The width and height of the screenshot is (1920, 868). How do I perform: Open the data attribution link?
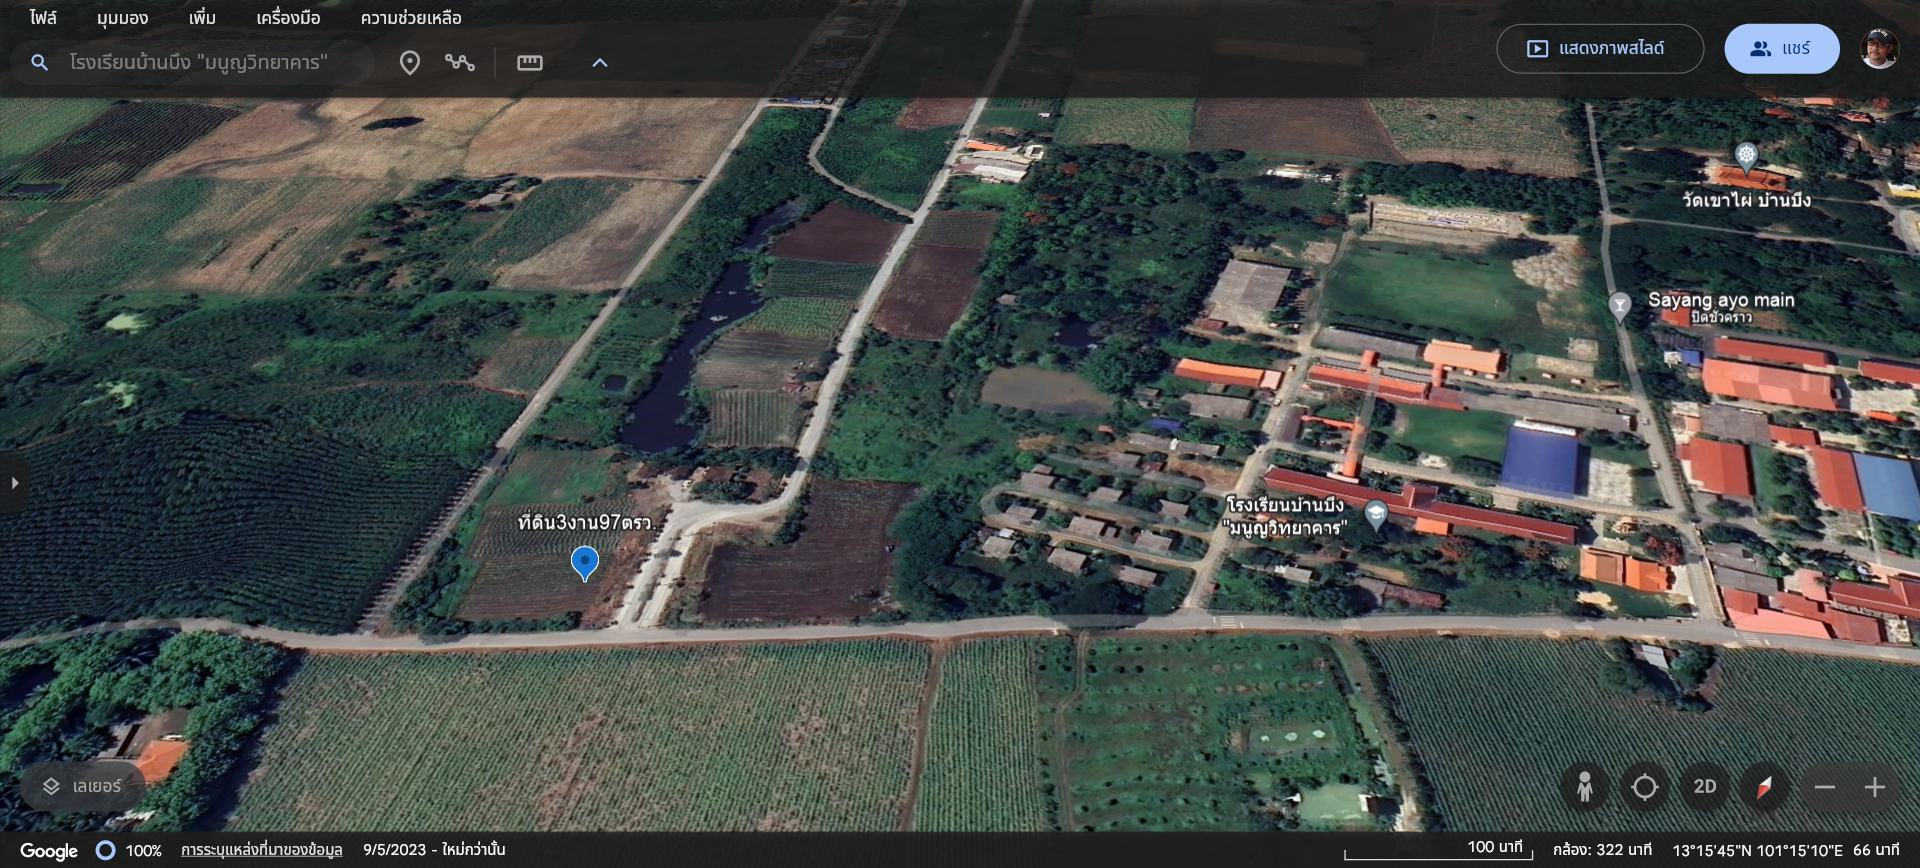(x=261, y=850)
